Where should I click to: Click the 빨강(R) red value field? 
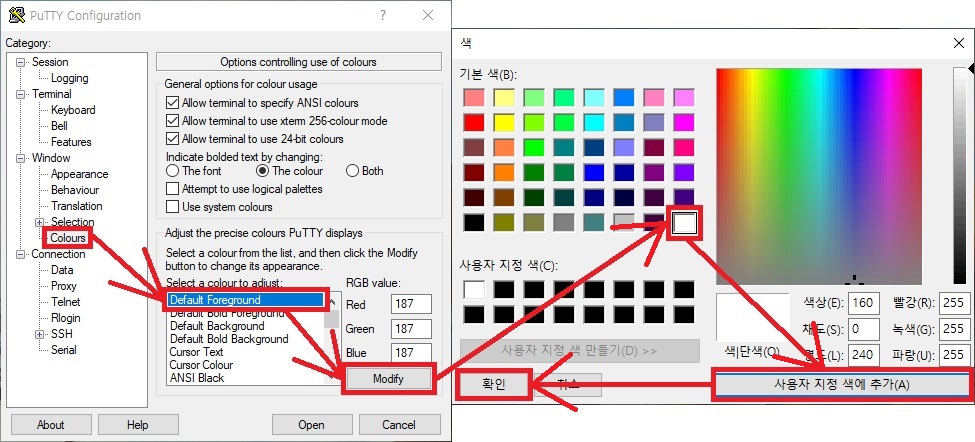(x=953, y=303)
